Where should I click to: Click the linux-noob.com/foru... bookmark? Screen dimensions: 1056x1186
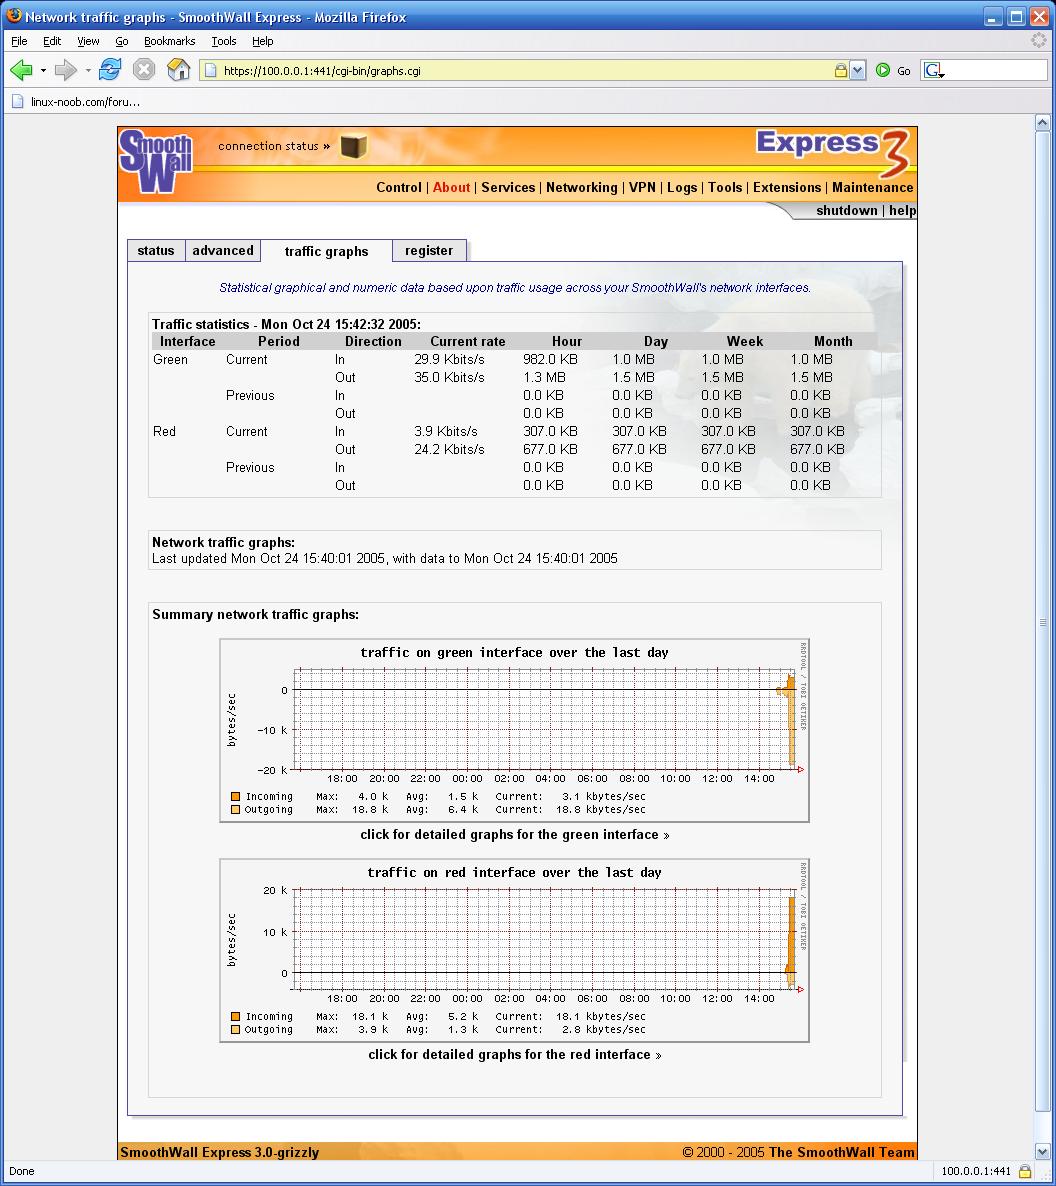[76, 101]
